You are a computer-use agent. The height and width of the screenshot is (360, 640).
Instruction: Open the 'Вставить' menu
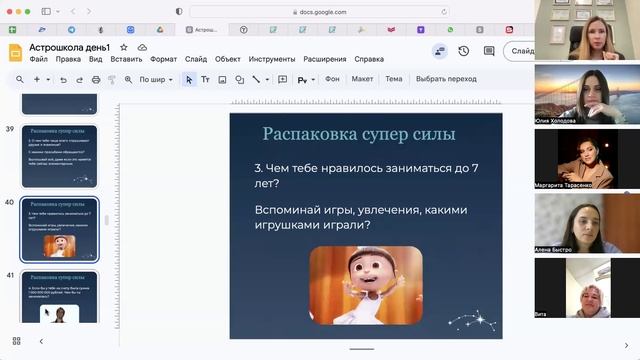126,59
